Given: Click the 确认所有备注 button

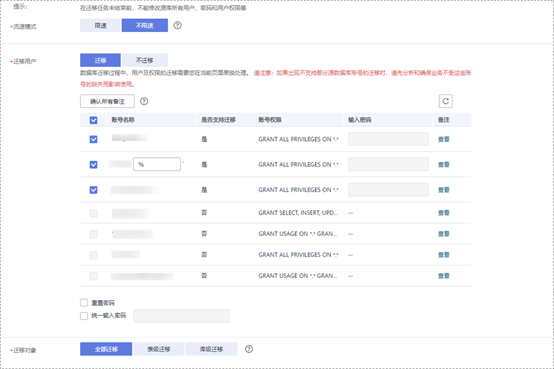Looking at the screenshot, I should coord(107,101).
